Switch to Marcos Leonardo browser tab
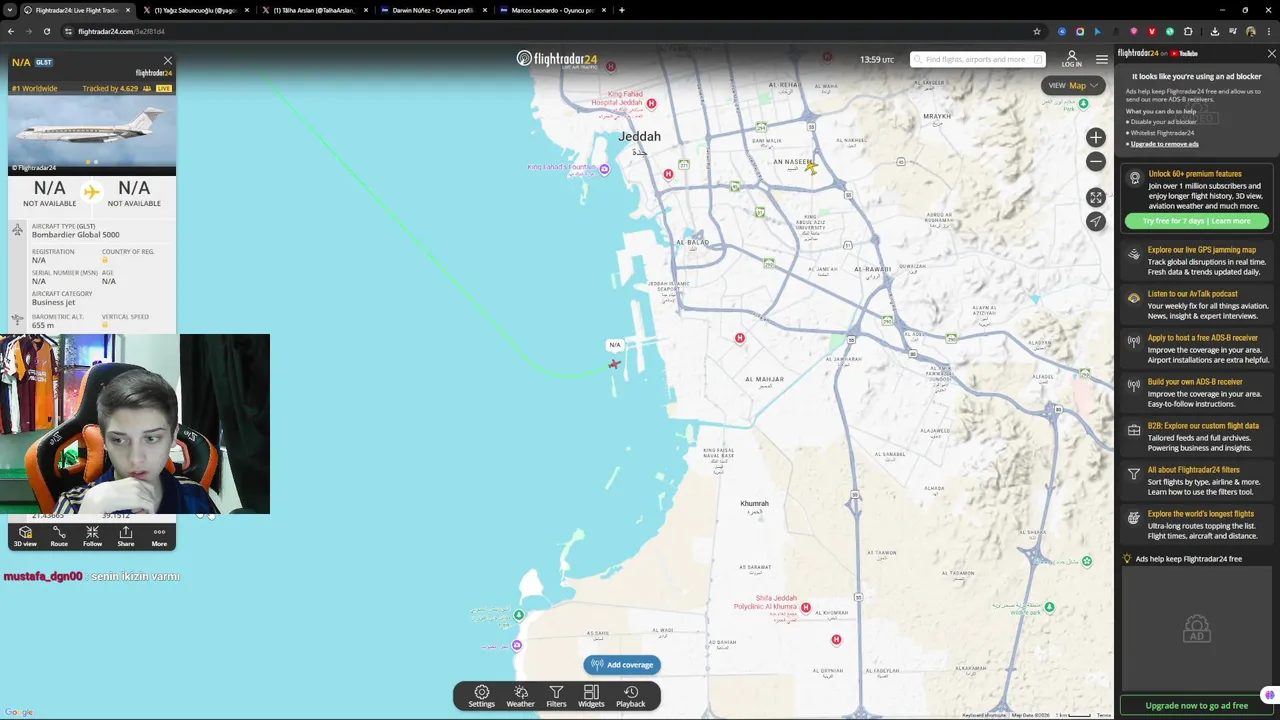This screenshot has width=1280, height=720. pyautogui.click(x=552, y=10)
